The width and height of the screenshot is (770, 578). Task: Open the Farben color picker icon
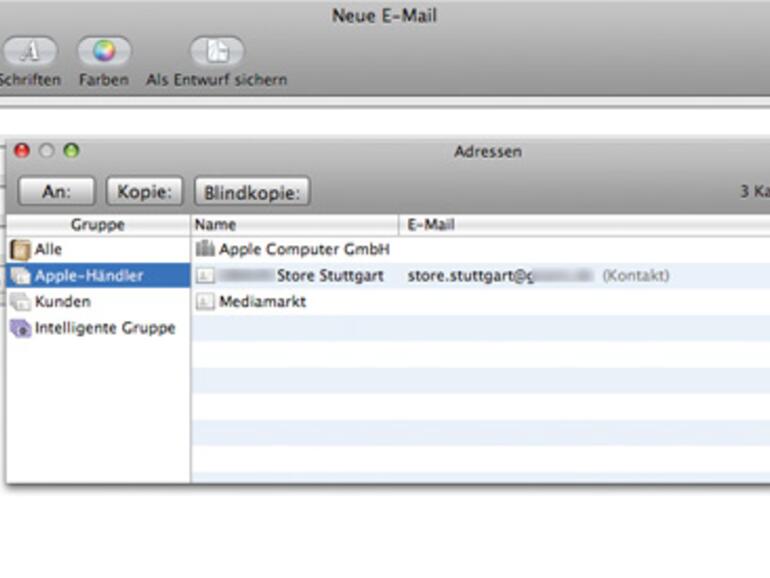tap(104, 51)
